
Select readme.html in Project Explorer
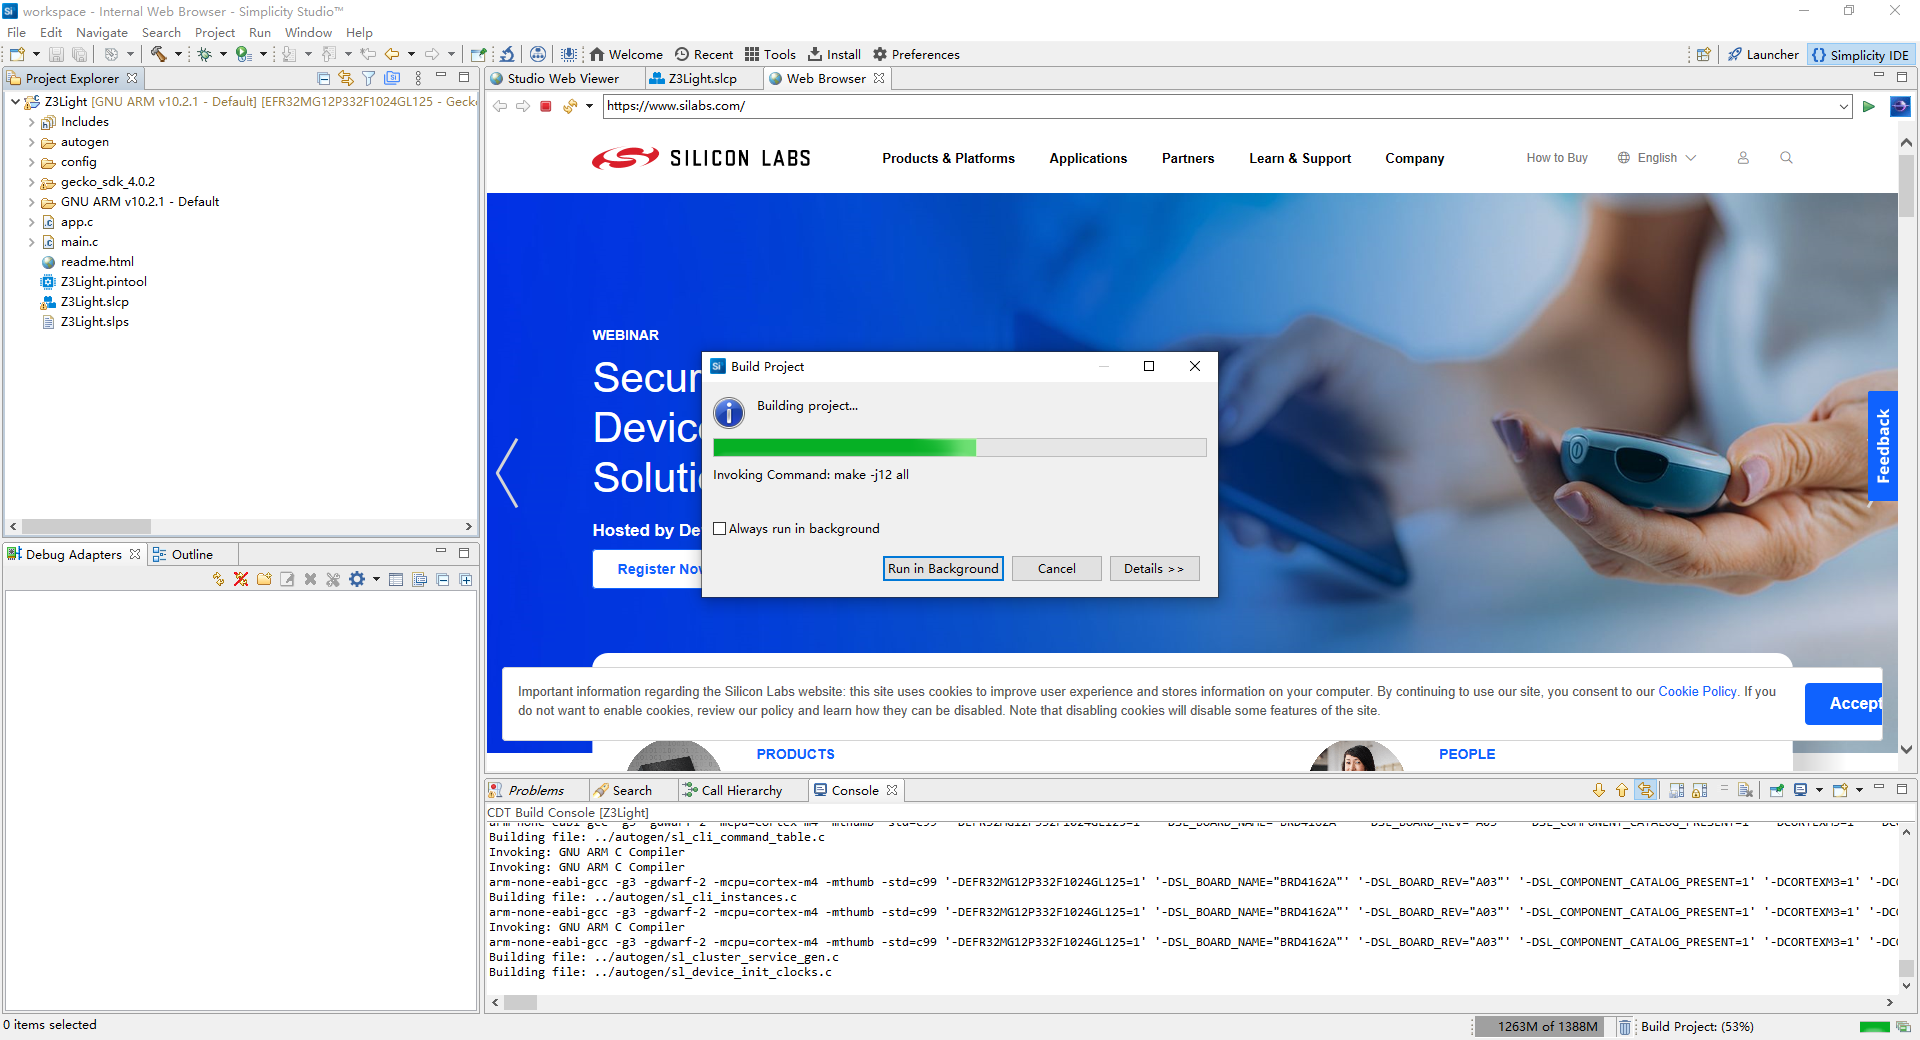[x=97, y=262]
